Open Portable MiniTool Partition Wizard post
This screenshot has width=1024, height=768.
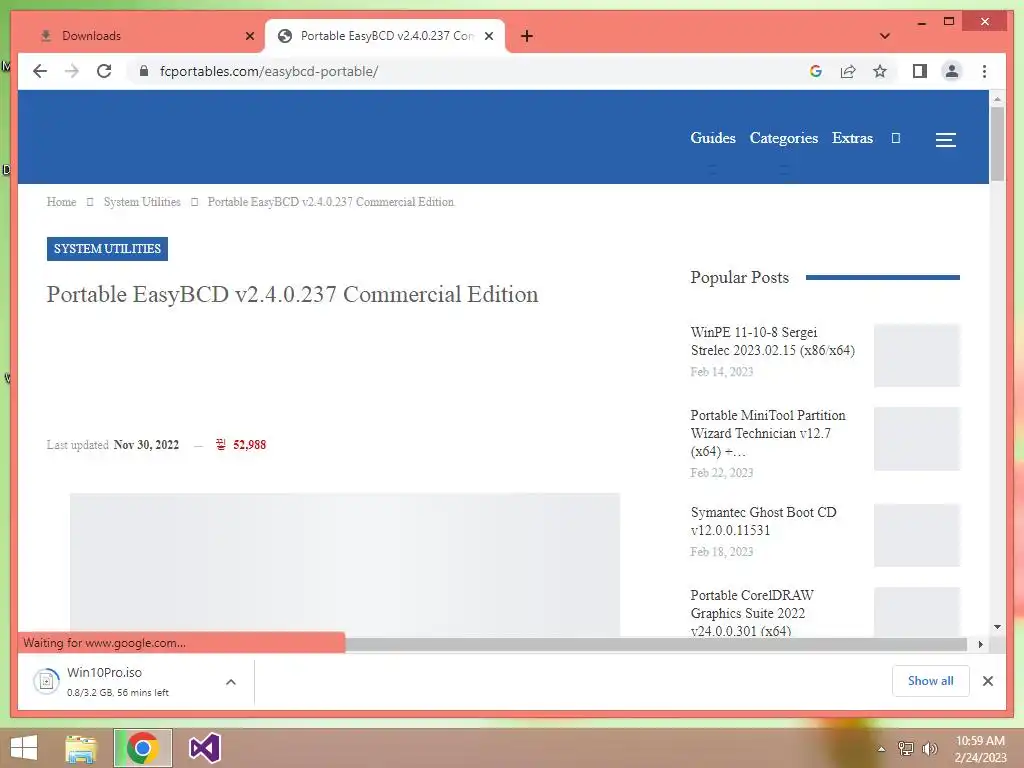point(768,433)
